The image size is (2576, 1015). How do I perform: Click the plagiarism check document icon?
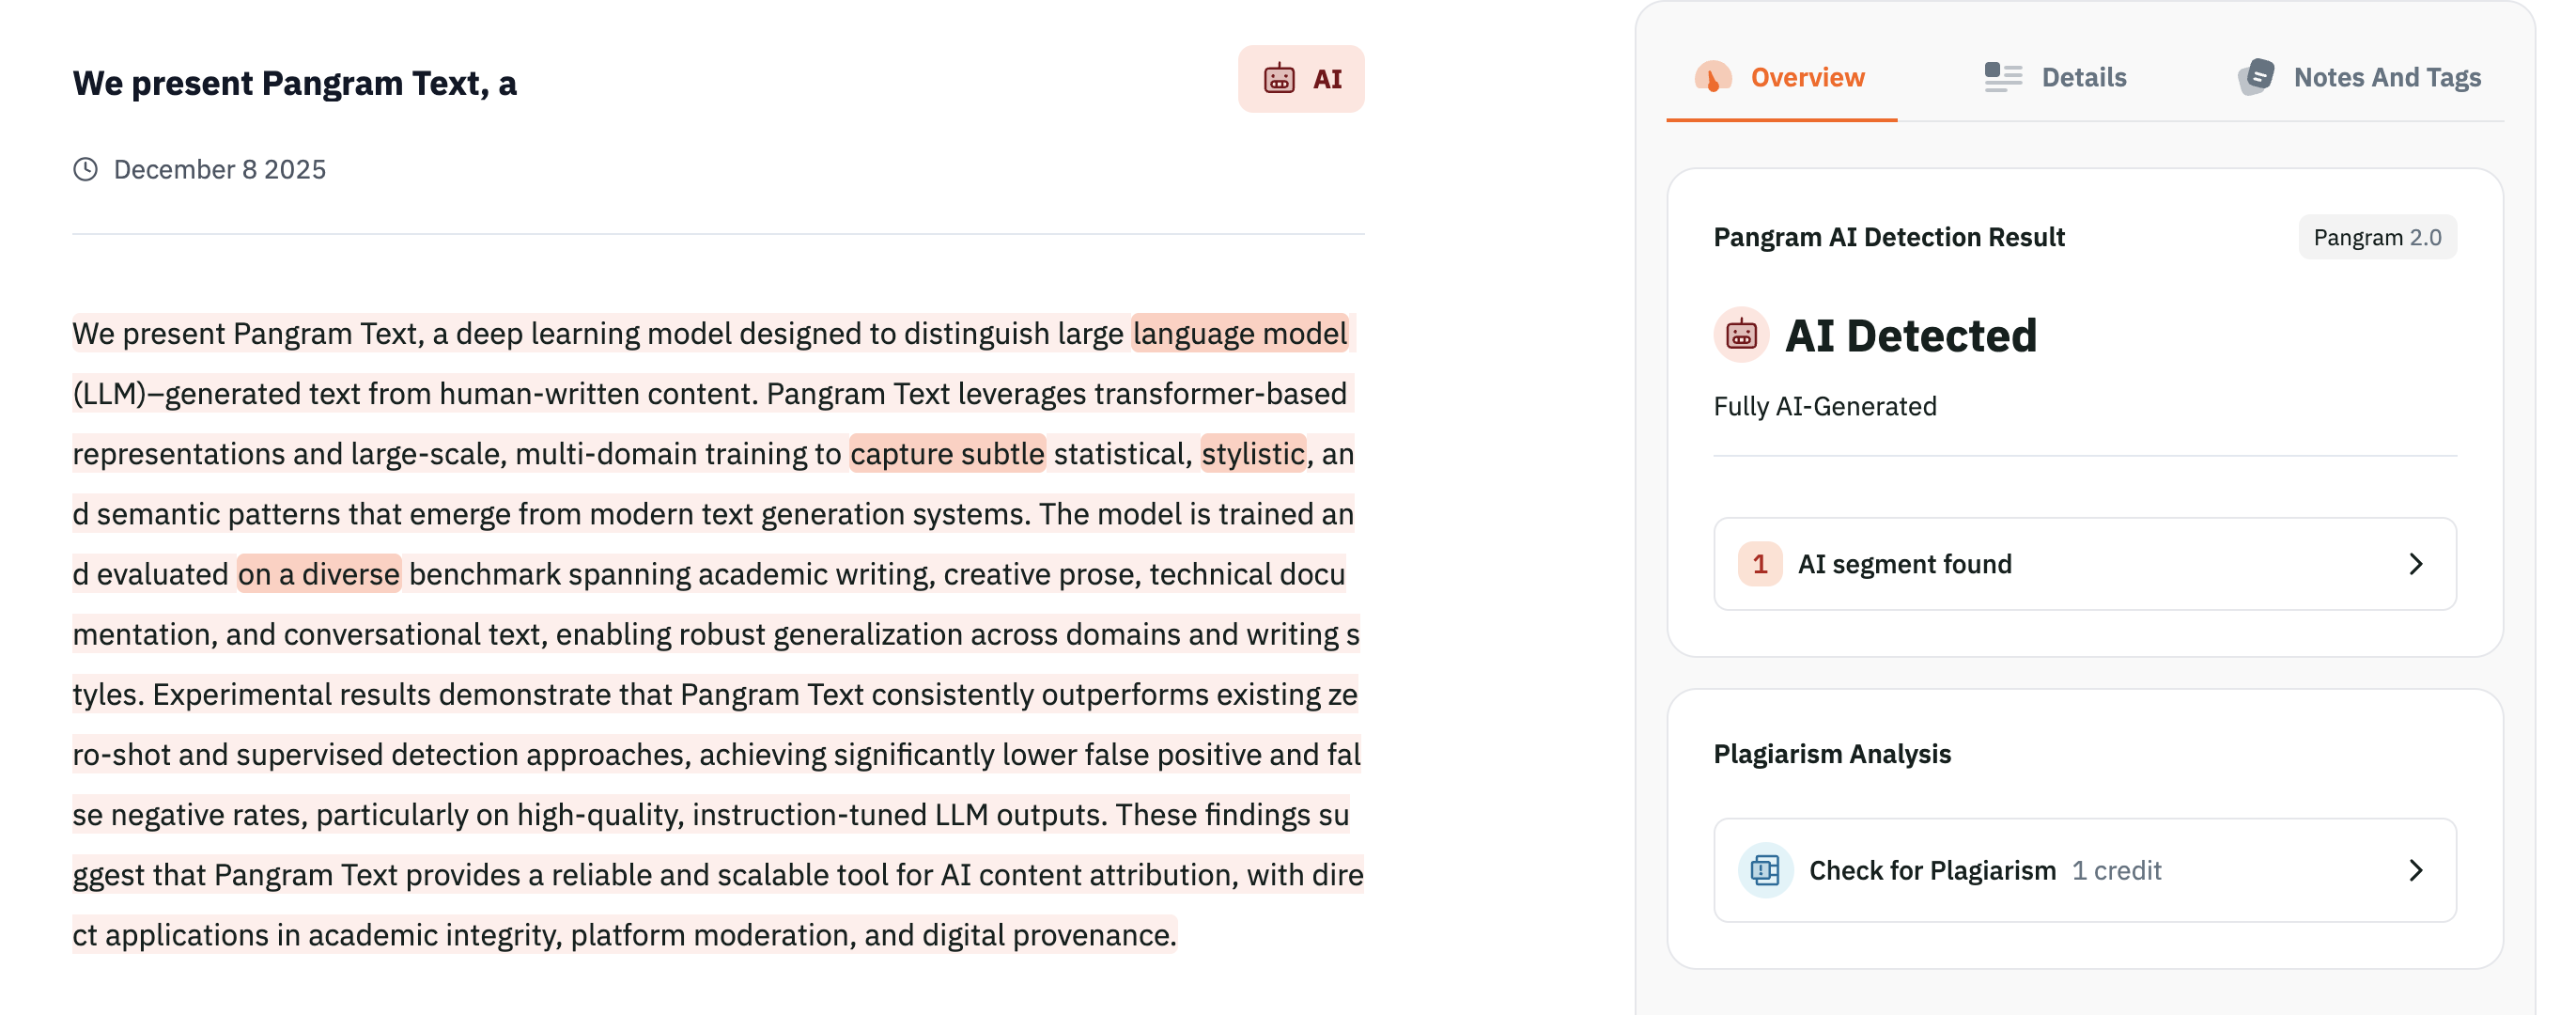[x=1765, y=870]
